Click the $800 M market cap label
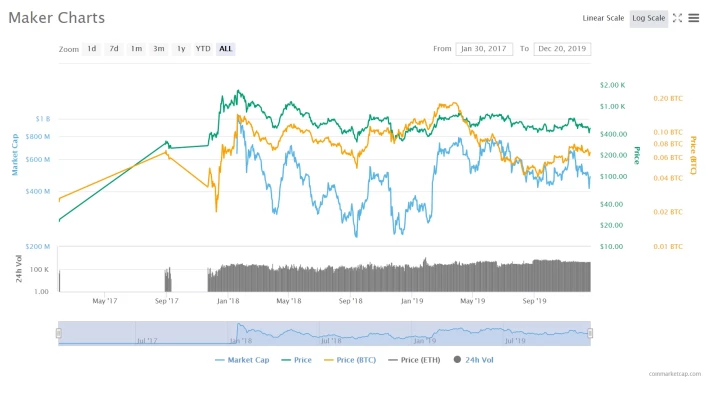Screen dimensions: 710x396 38,137
